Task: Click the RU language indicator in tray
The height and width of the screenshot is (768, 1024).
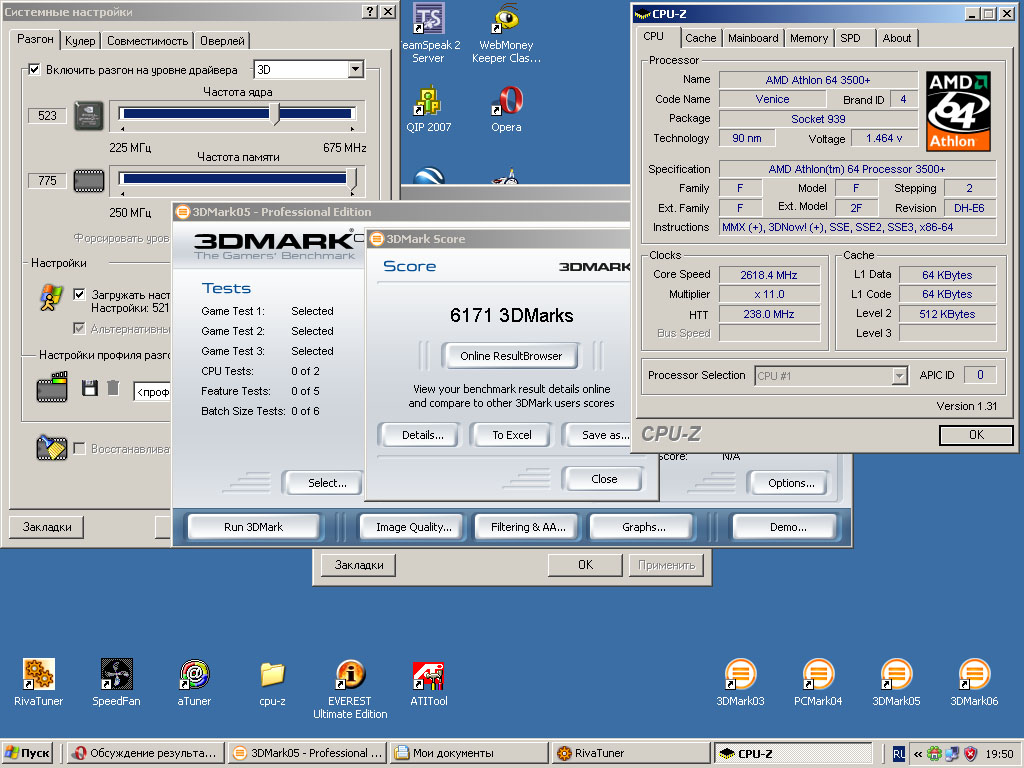Action: click(899, 754)
